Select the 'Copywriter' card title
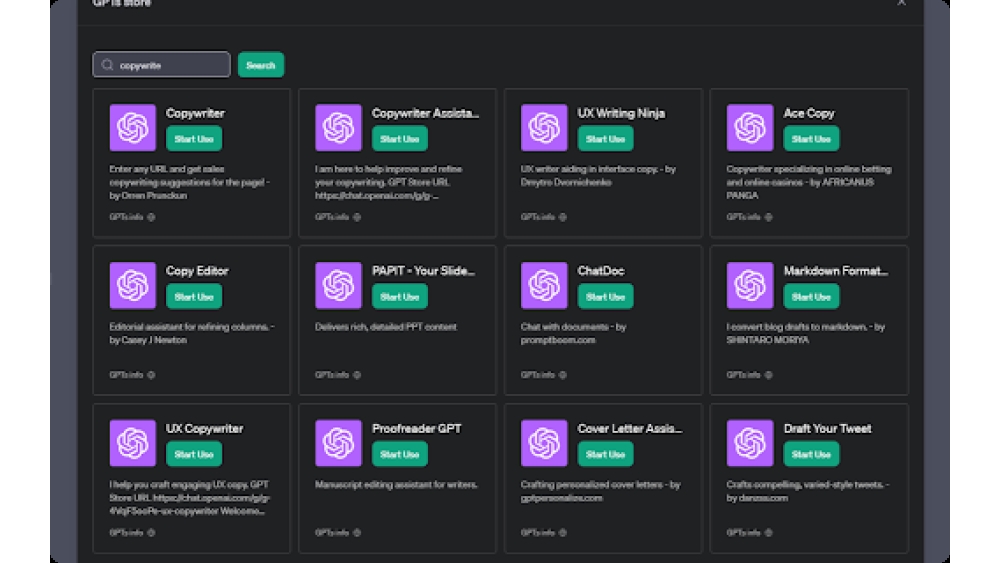 click(x=195, y=113)
